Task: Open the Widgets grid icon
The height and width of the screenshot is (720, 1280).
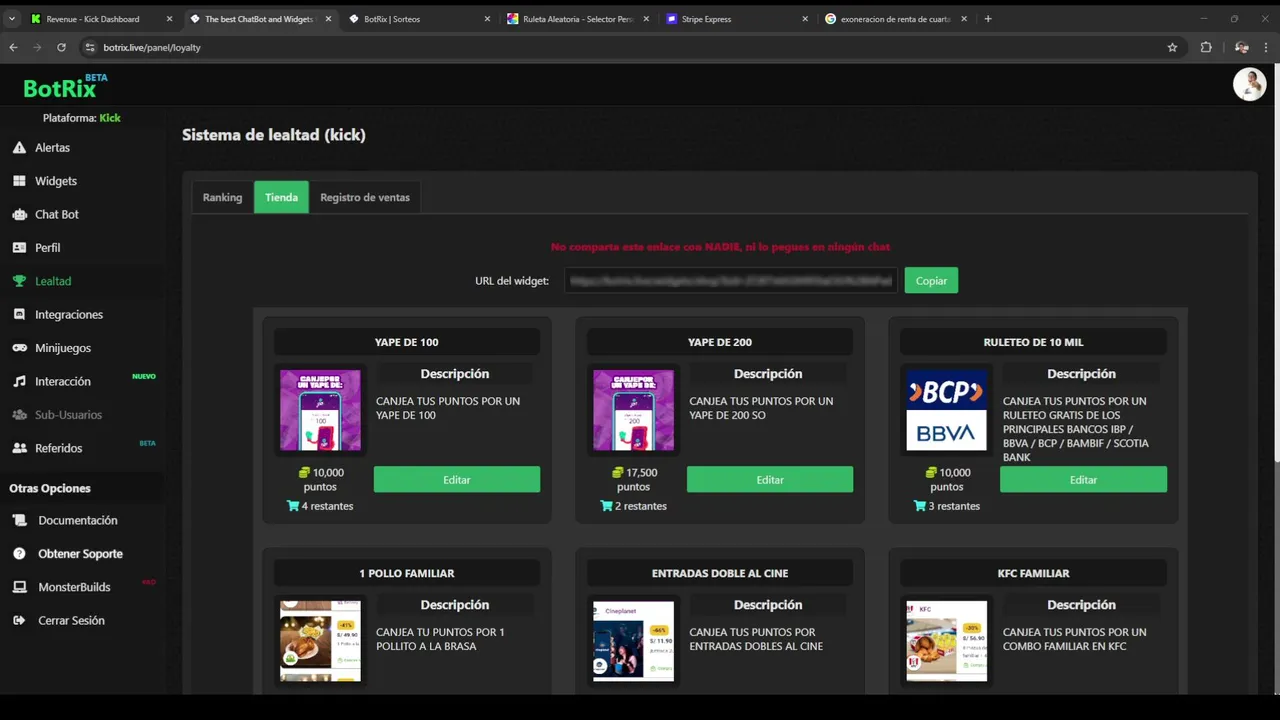Action: click(x=19, y=181)
